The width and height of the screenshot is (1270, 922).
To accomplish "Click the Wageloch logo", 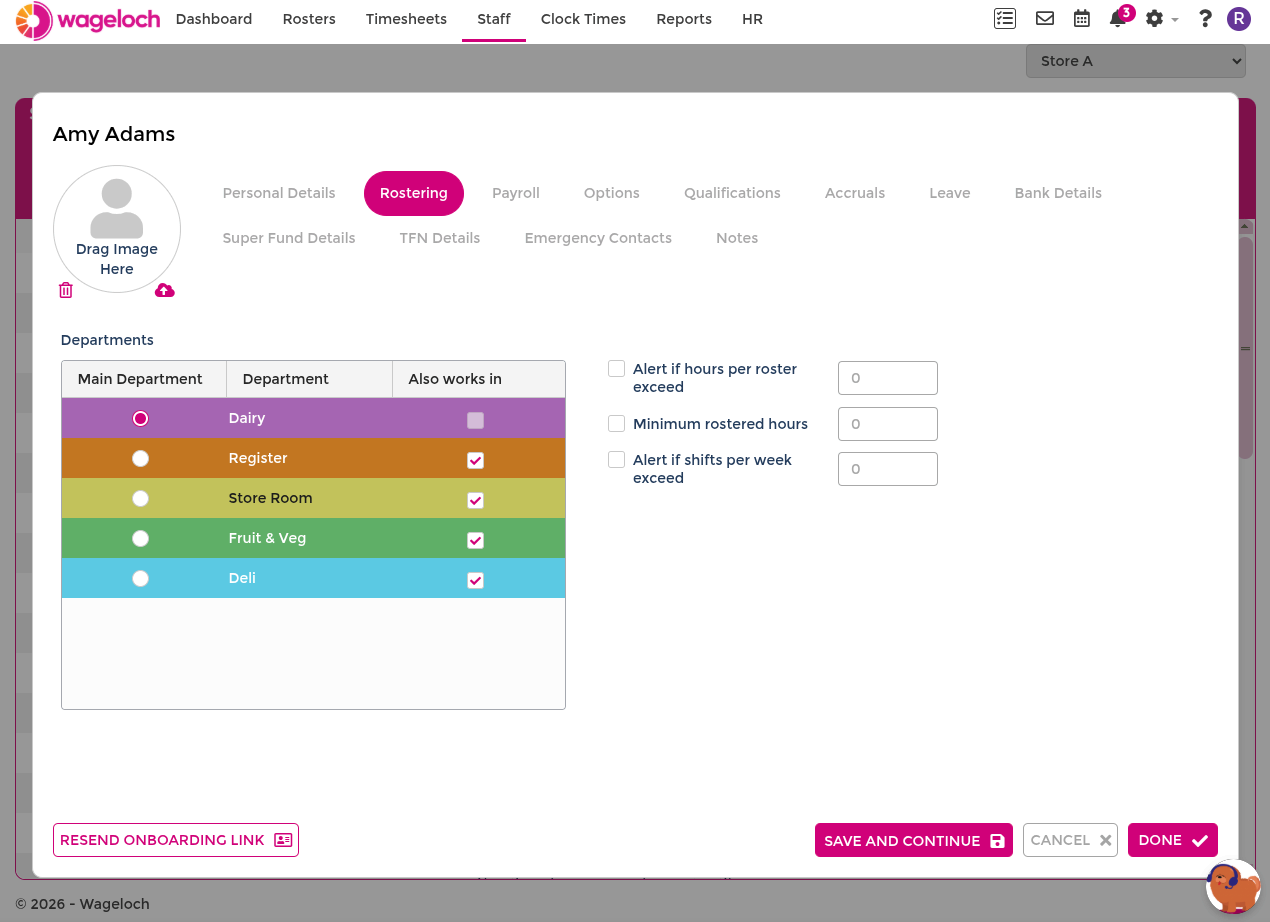I will point(88,20).
